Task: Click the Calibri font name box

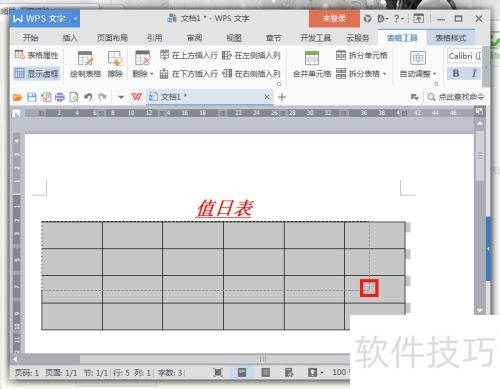Action: (464, 56)
